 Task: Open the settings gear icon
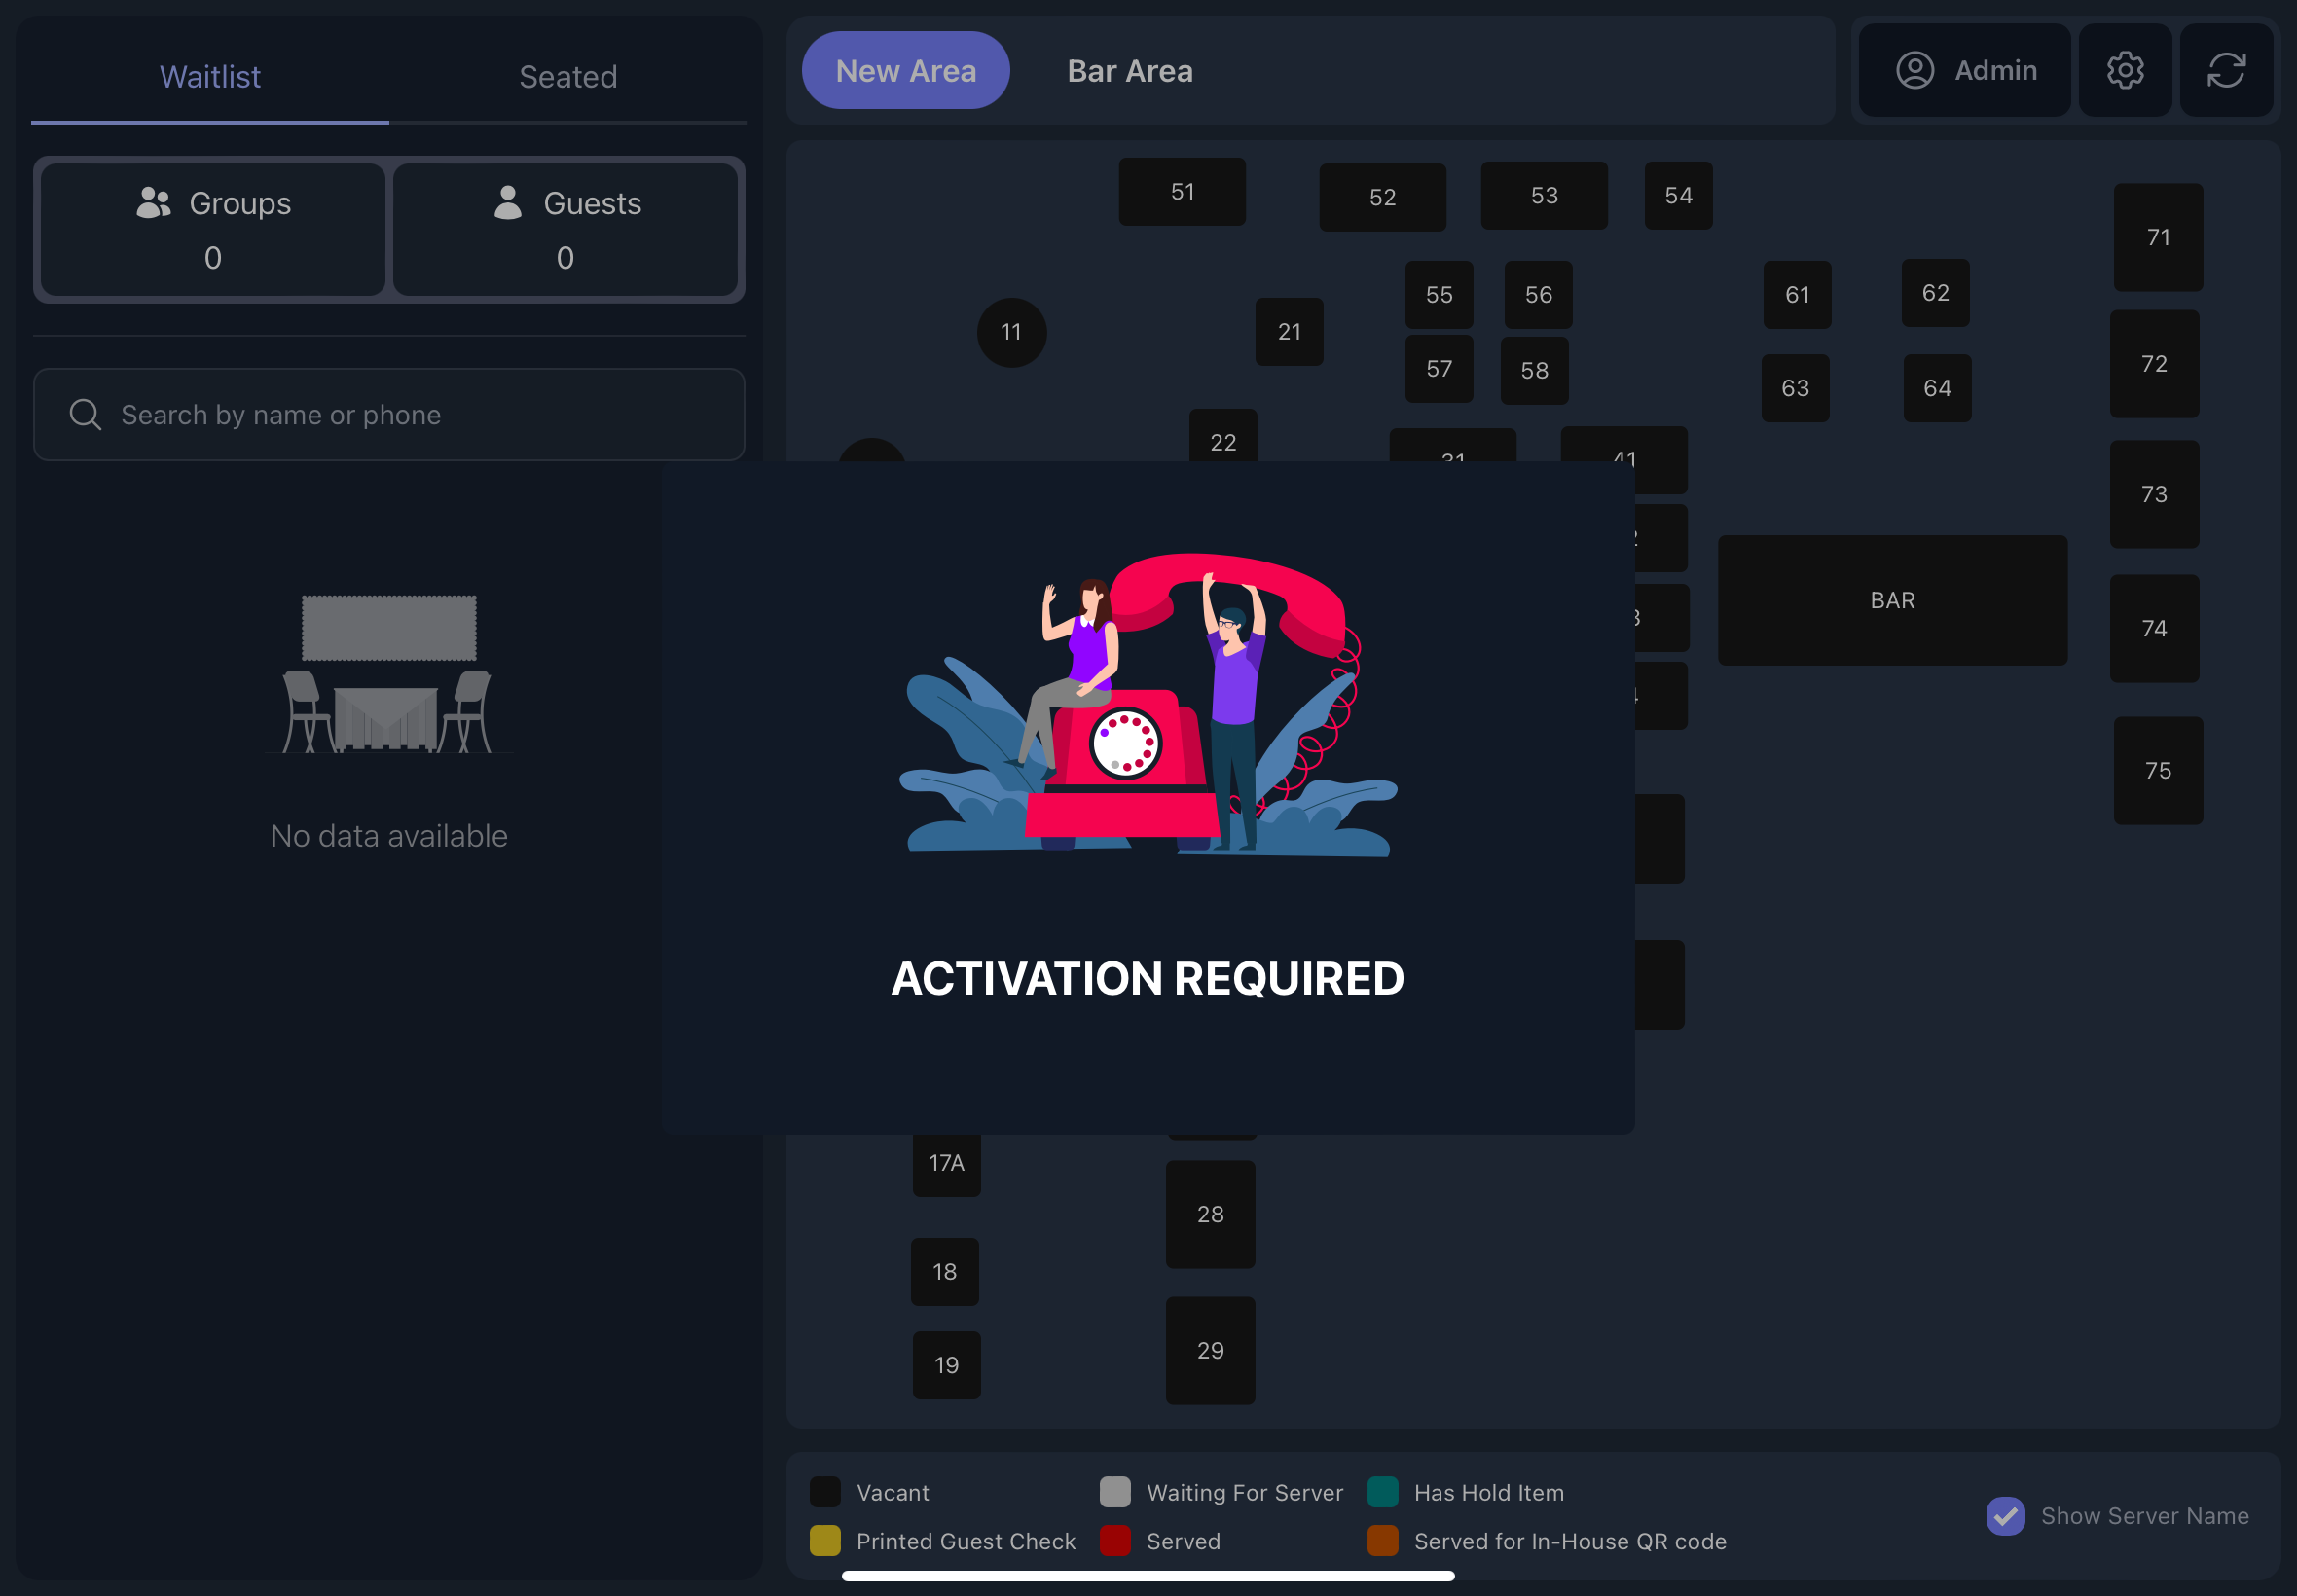pyautogui.click(x=2124, y=70)
